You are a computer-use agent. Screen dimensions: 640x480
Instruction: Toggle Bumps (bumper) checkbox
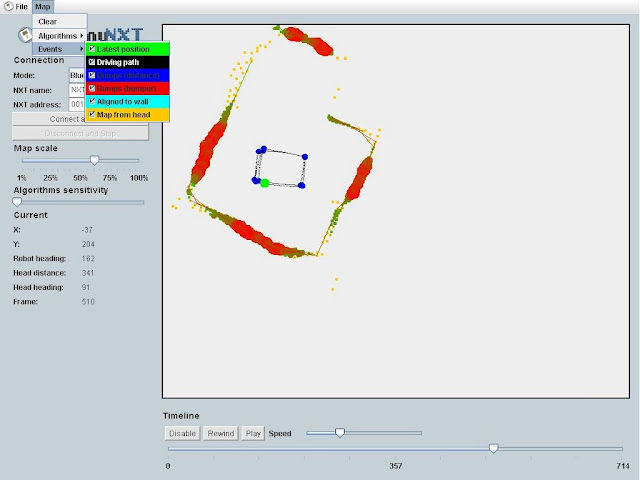click(92, 88)
